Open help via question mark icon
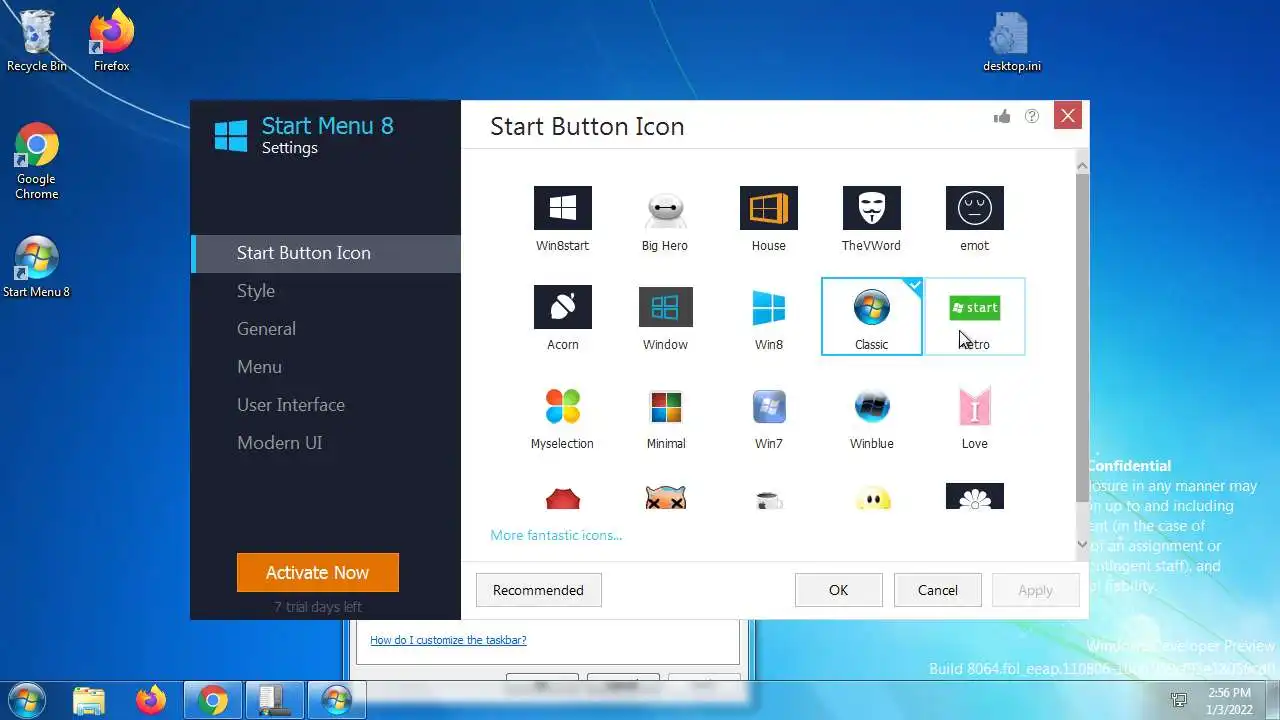Viewport: 1280px width, 720px height. coord(1032,116)
